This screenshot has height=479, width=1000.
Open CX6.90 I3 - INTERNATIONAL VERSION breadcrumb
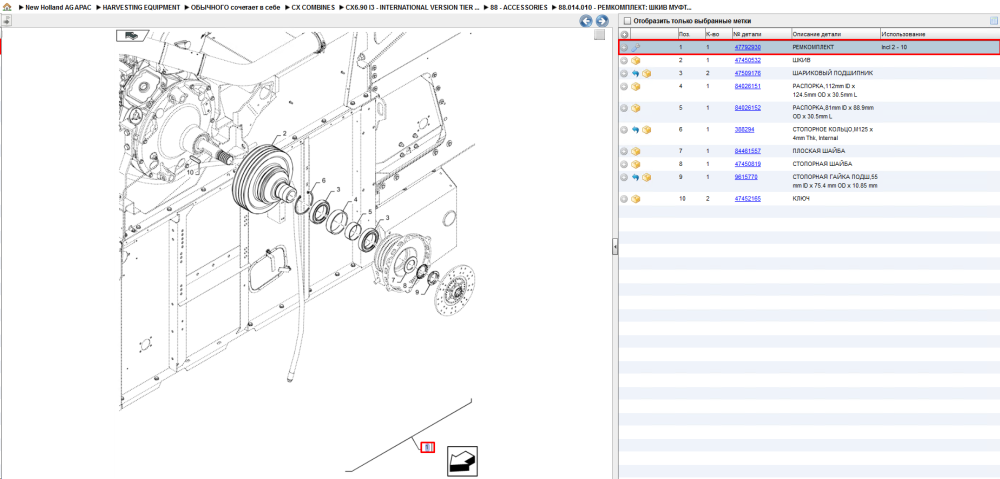(412, 7)
